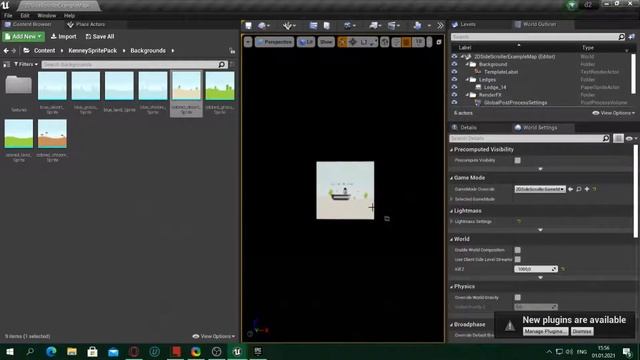
Task: Open Microsoft Edge in the taskbar
Action: tap(51, 351)
